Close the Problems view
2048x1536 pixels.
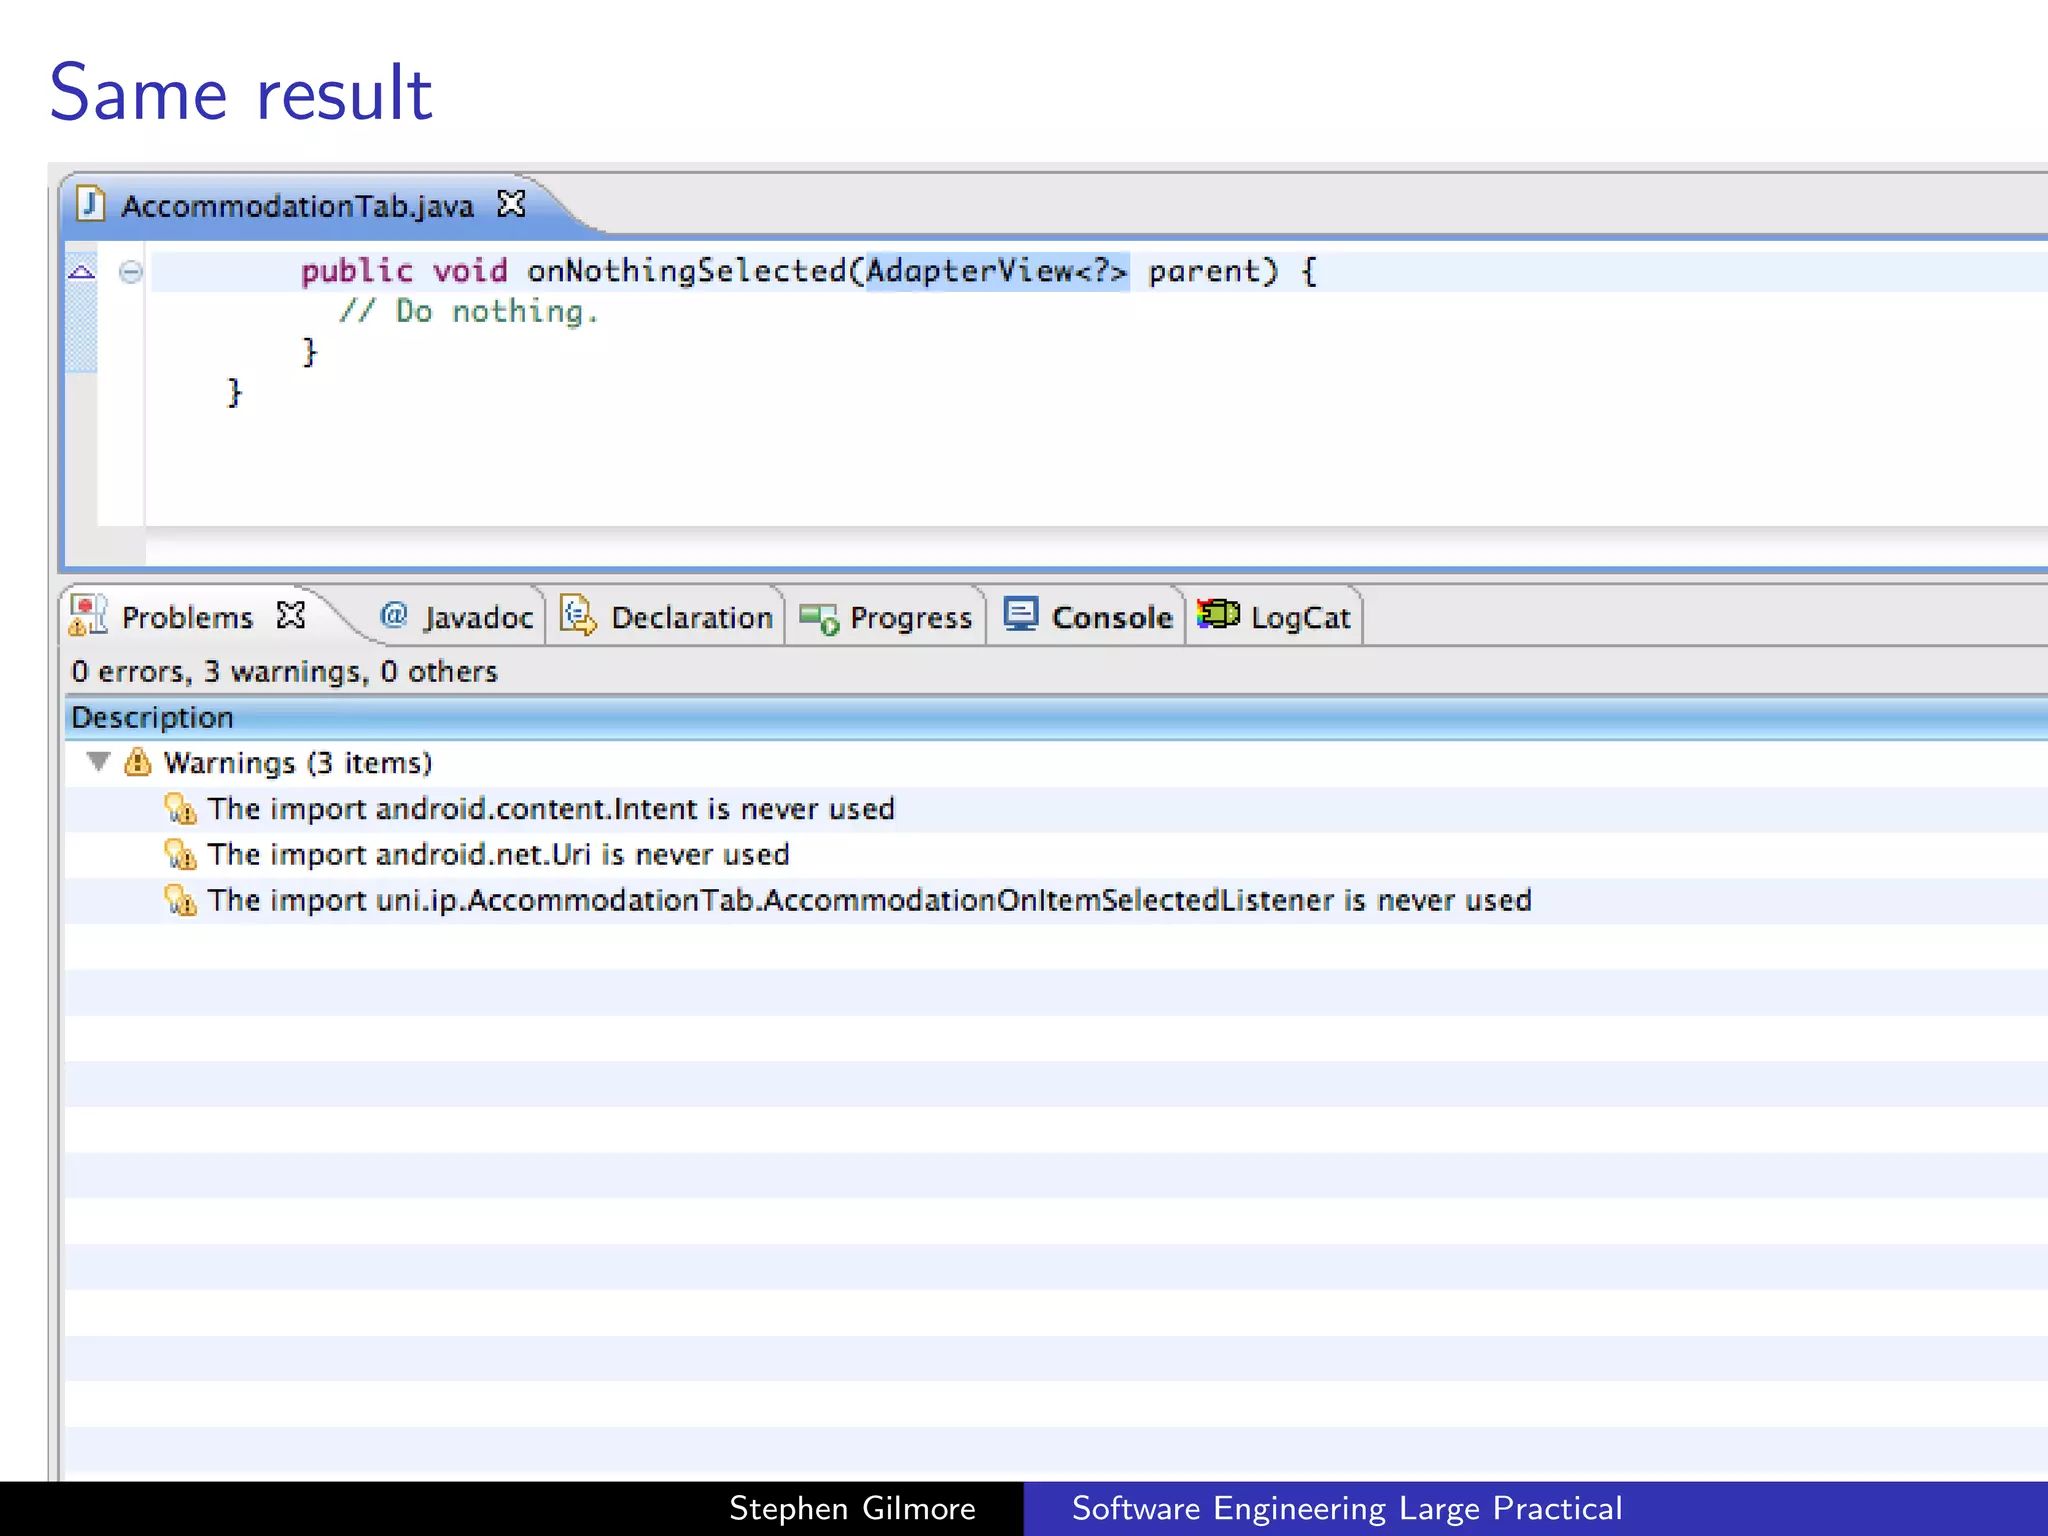point(291,615)
